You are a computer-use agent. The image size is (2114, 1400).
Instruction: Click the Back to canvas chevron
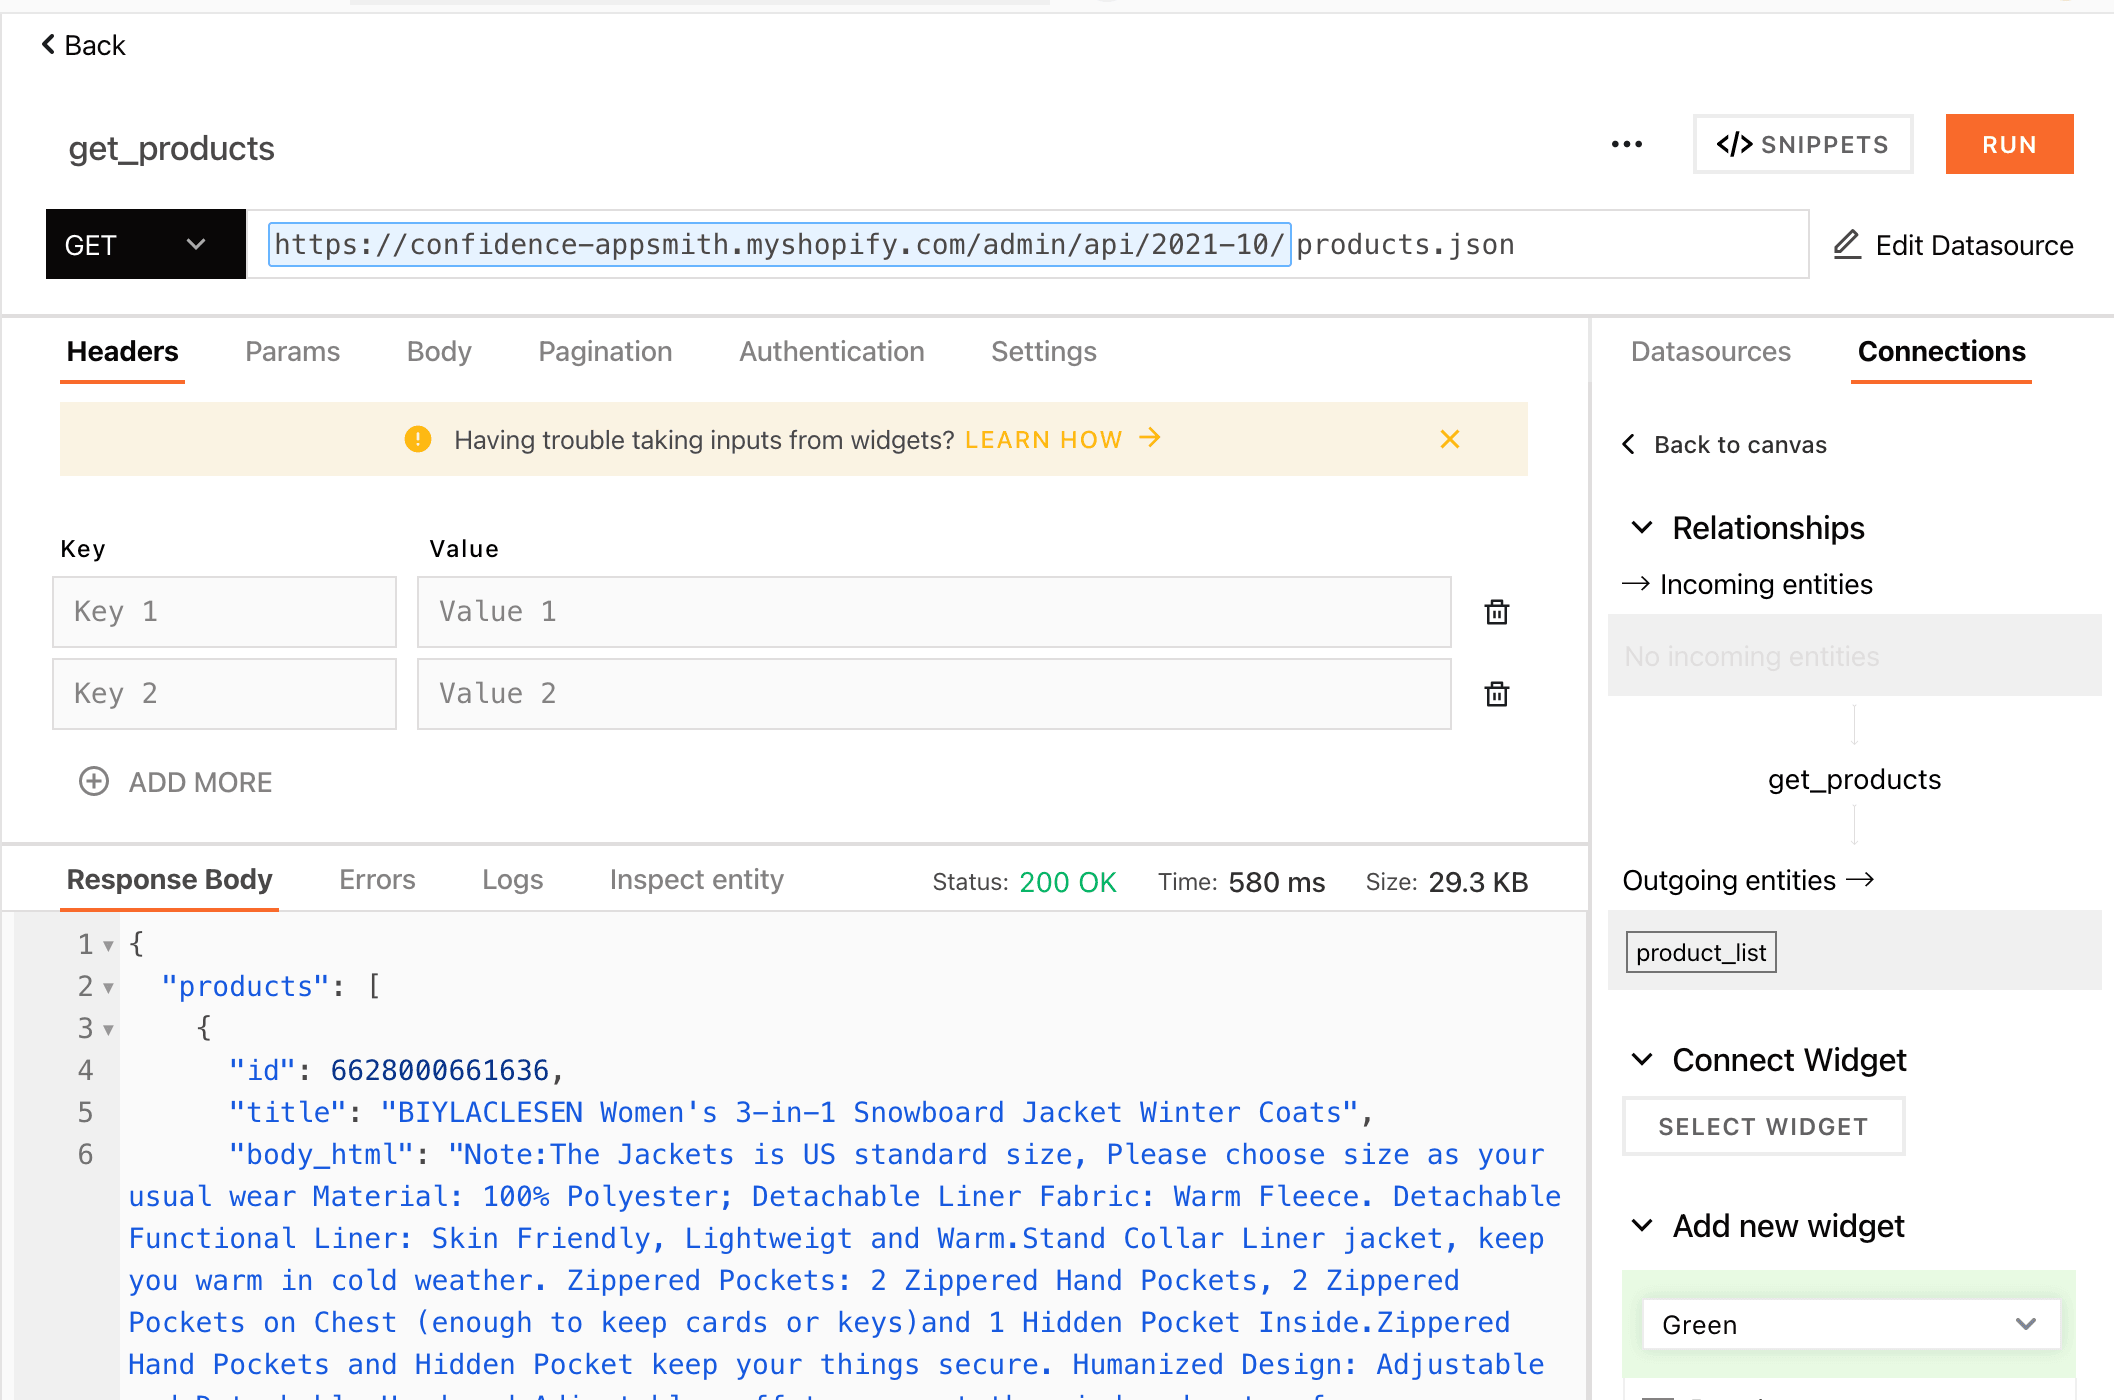[x=1629, y=444]
